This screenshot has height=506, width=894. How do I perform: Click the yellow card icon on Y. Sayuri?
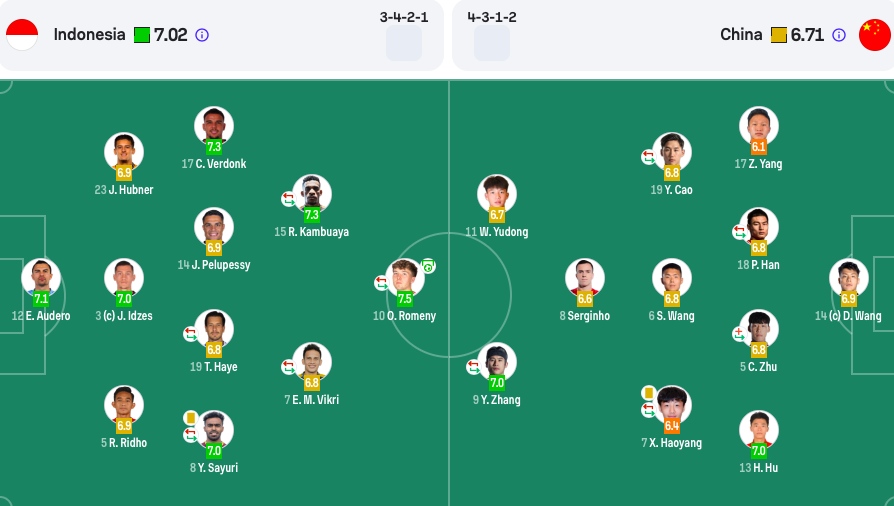pyautogui.click(x=191, y=418)
